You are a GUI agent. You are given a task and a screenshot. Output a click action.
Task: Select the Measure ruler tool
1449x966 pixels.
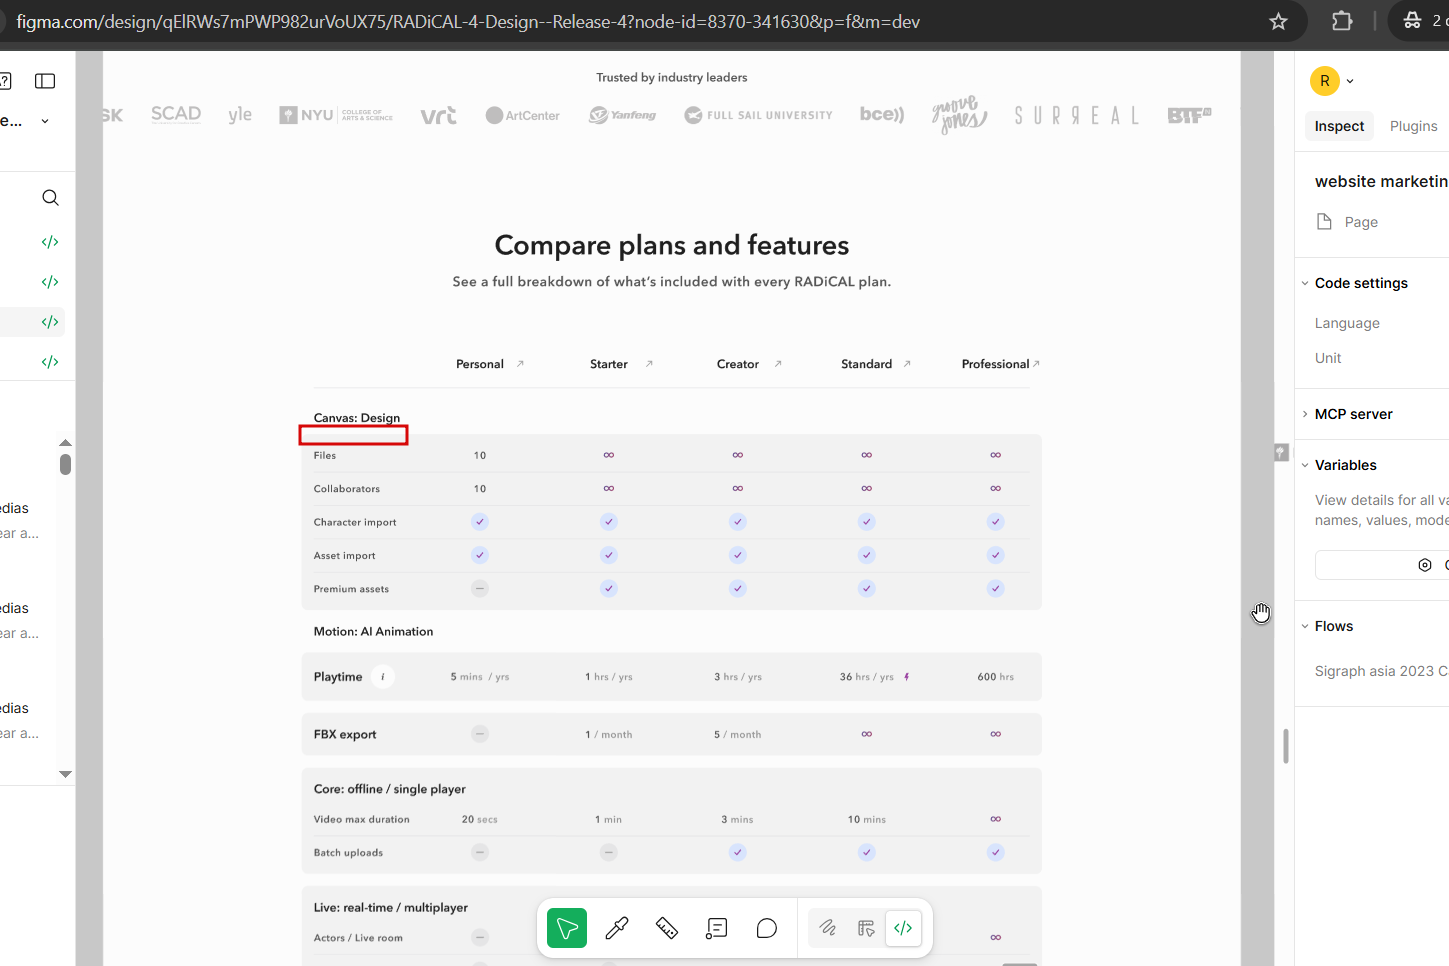pos(667,928)
